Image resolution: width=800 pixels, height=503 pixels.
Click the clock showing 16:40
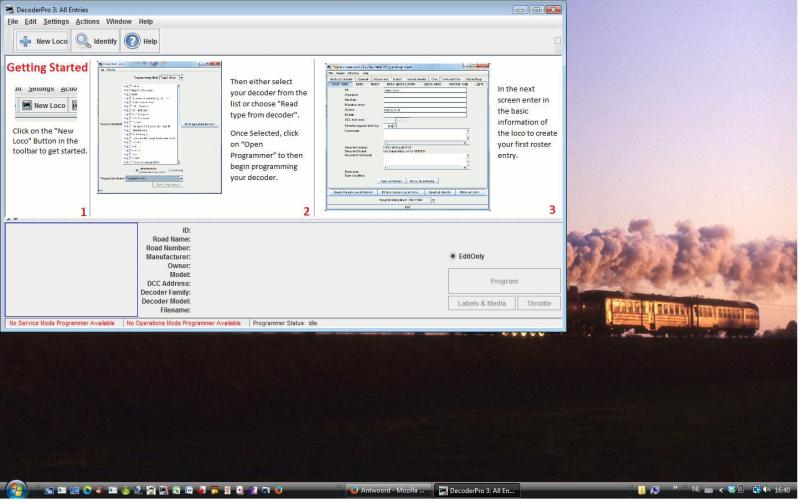(782, 490)
